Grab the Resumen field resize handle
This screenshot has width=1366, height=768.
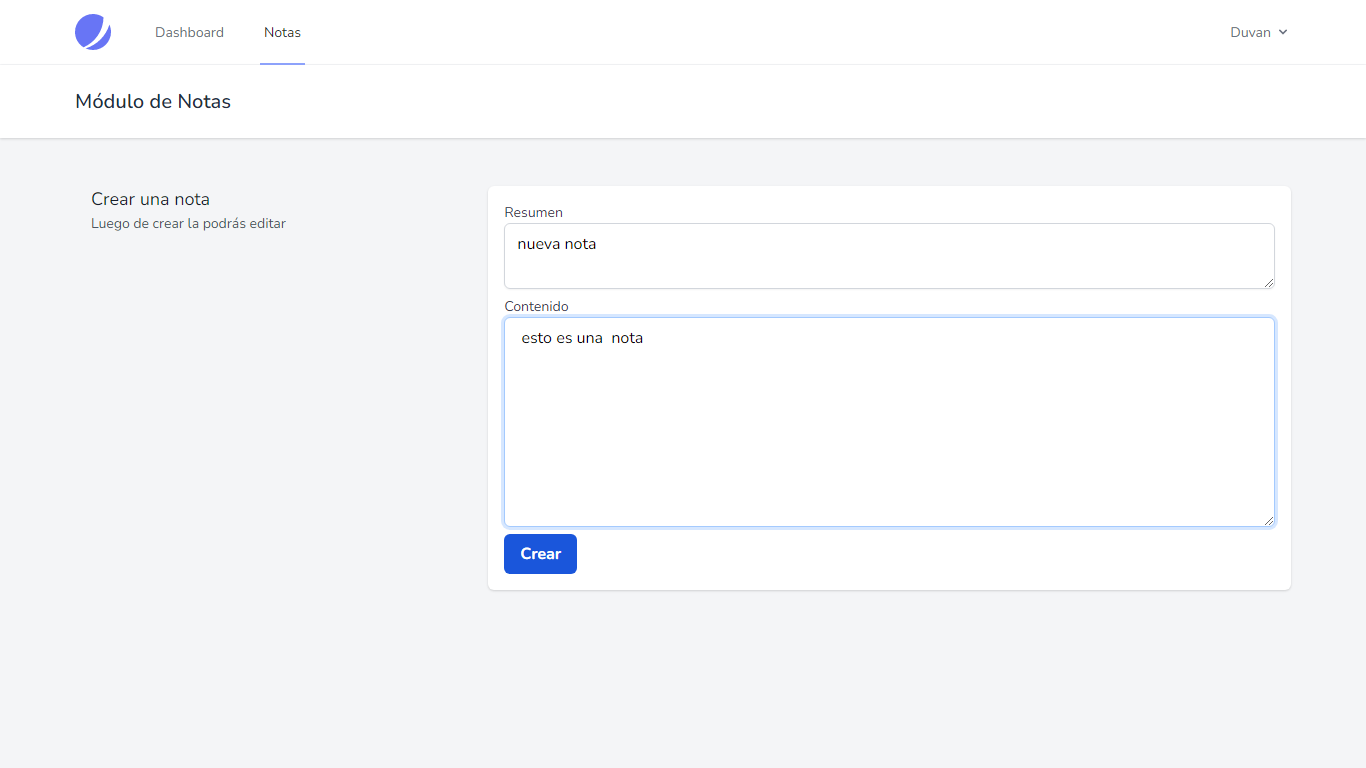click(x=1269, y=283)
